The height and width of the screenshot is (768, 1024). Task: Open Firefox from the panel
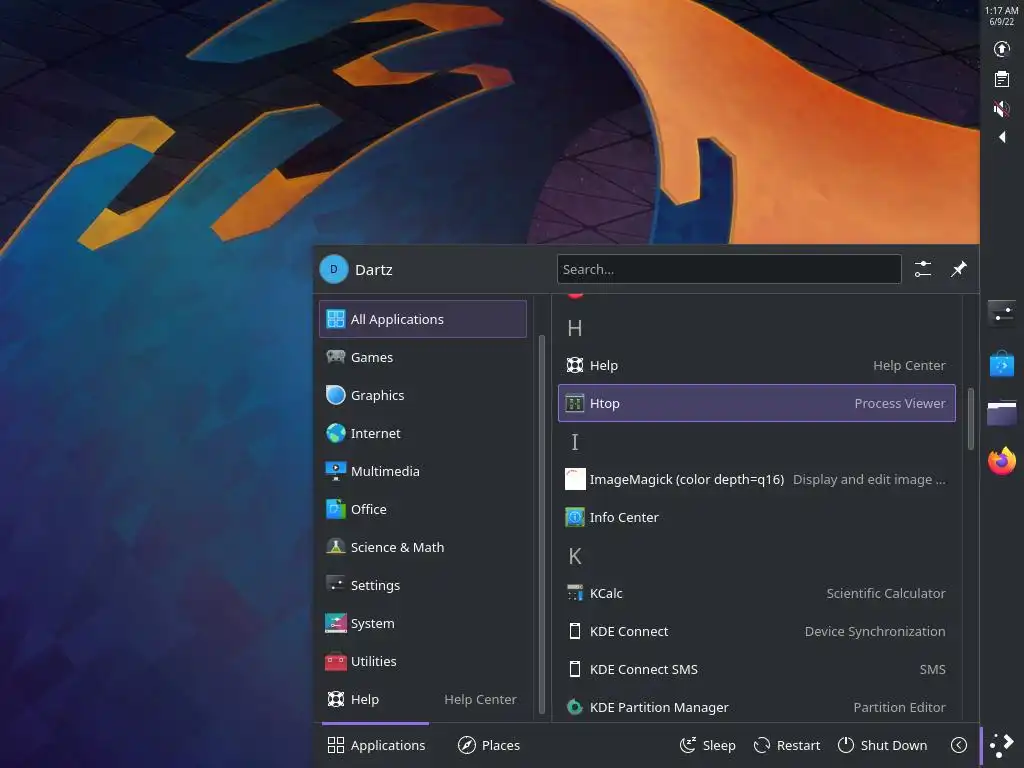point(1002,460)
